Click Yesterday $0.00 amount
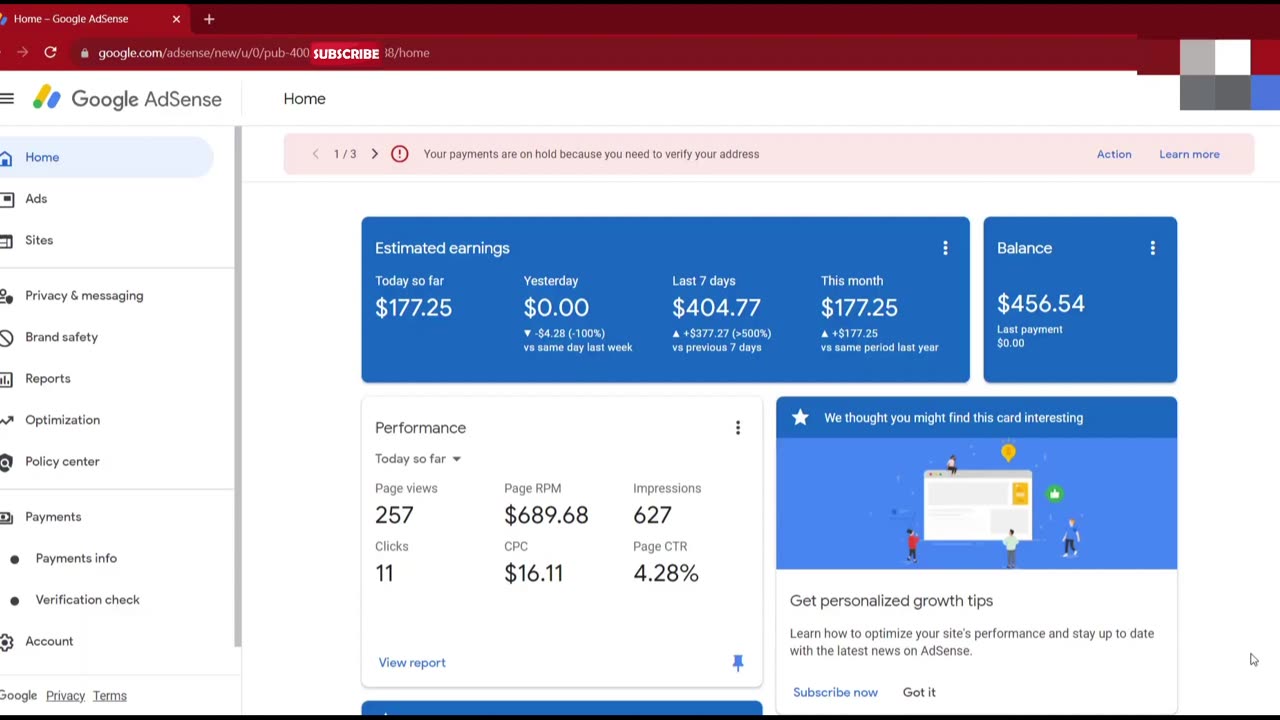This screenshot has height=720, width=1280. click(556, 308)
